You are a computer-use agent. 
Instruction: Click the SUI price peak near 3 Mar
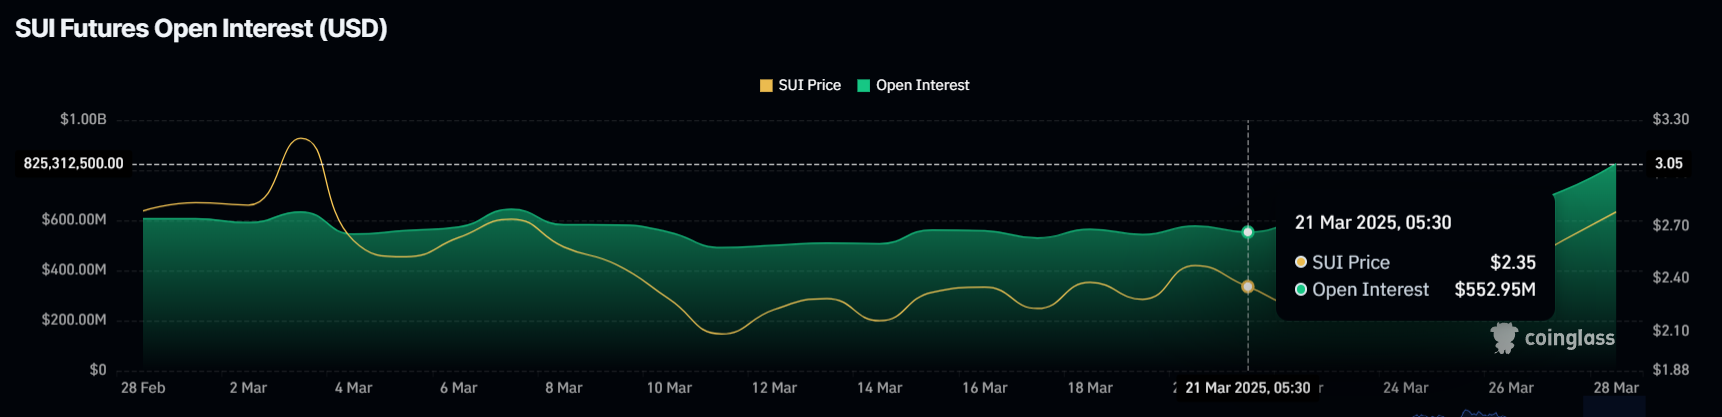[x=303, y=139]
